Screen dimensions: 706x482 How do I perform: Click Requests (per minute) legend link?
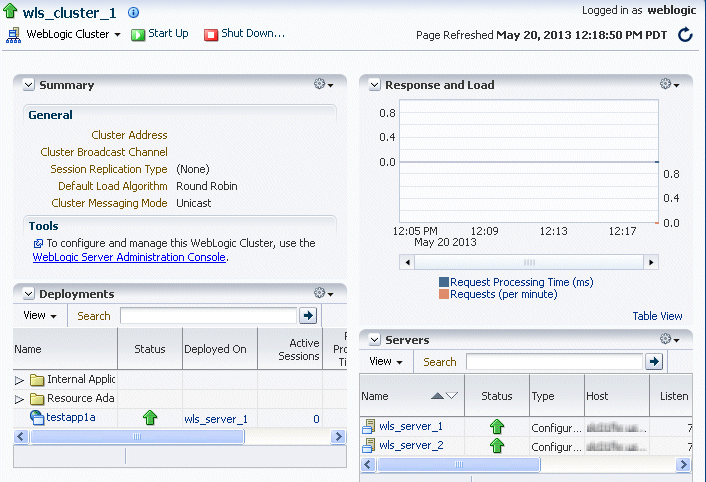[x=504, y=294]
